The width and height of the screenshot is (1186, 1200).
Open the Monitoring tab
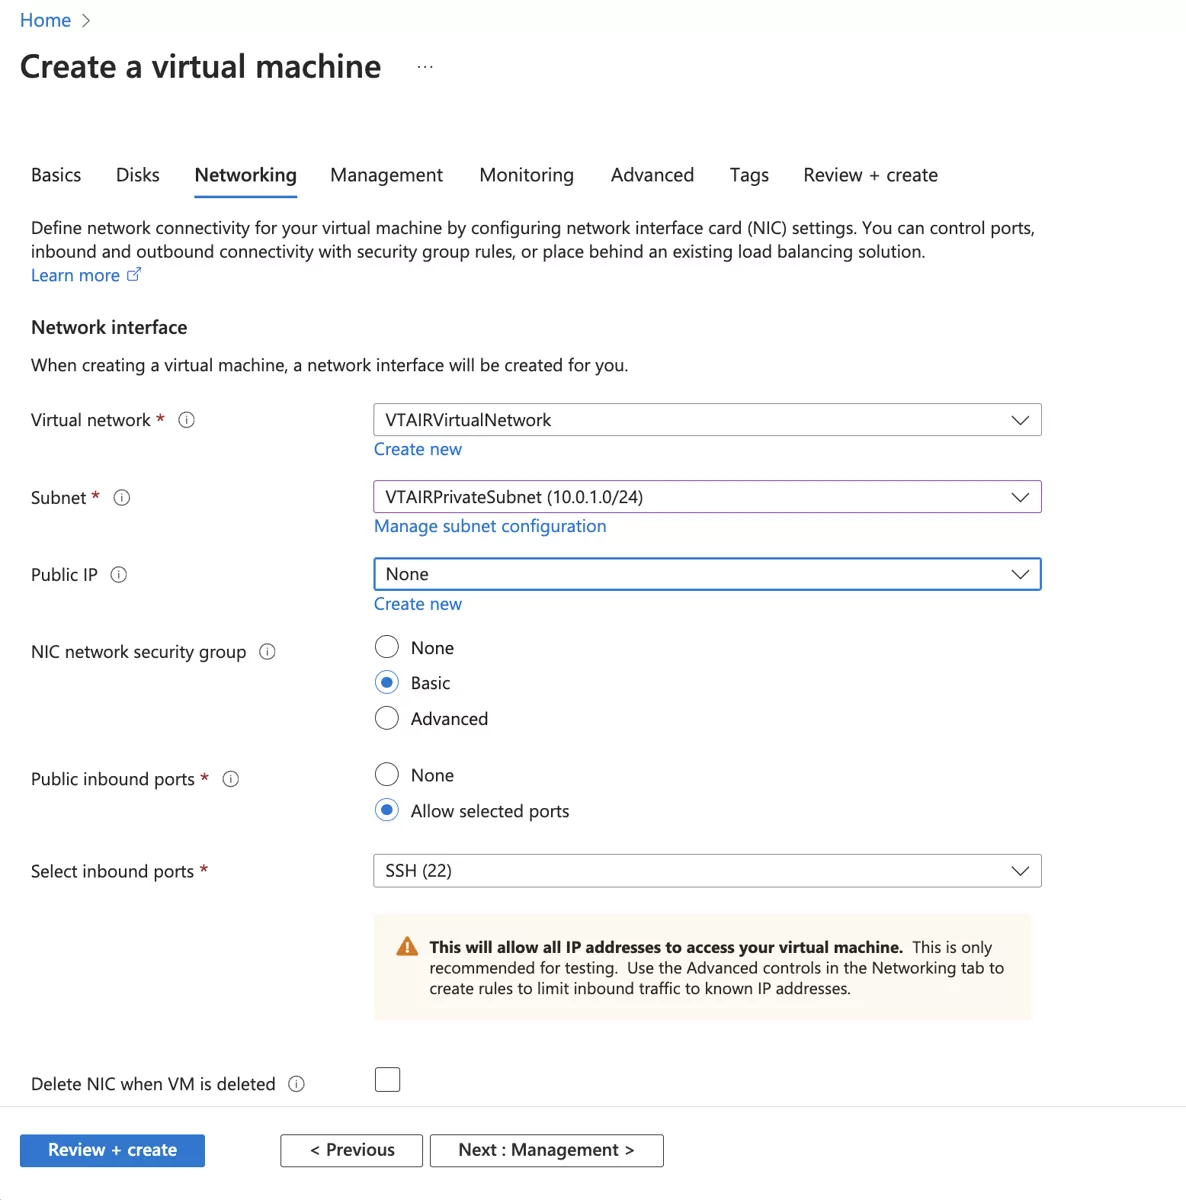pos(526,175)
